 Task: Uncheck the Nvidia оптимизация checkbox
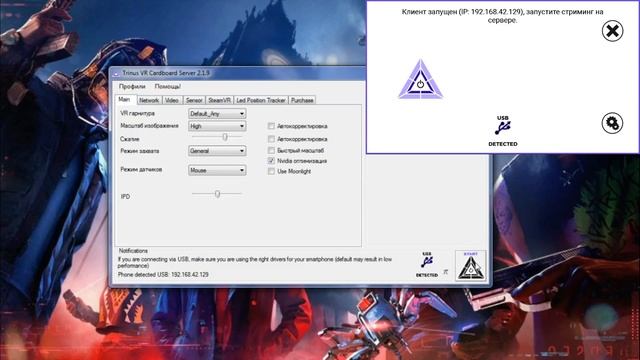pos(271,161)
